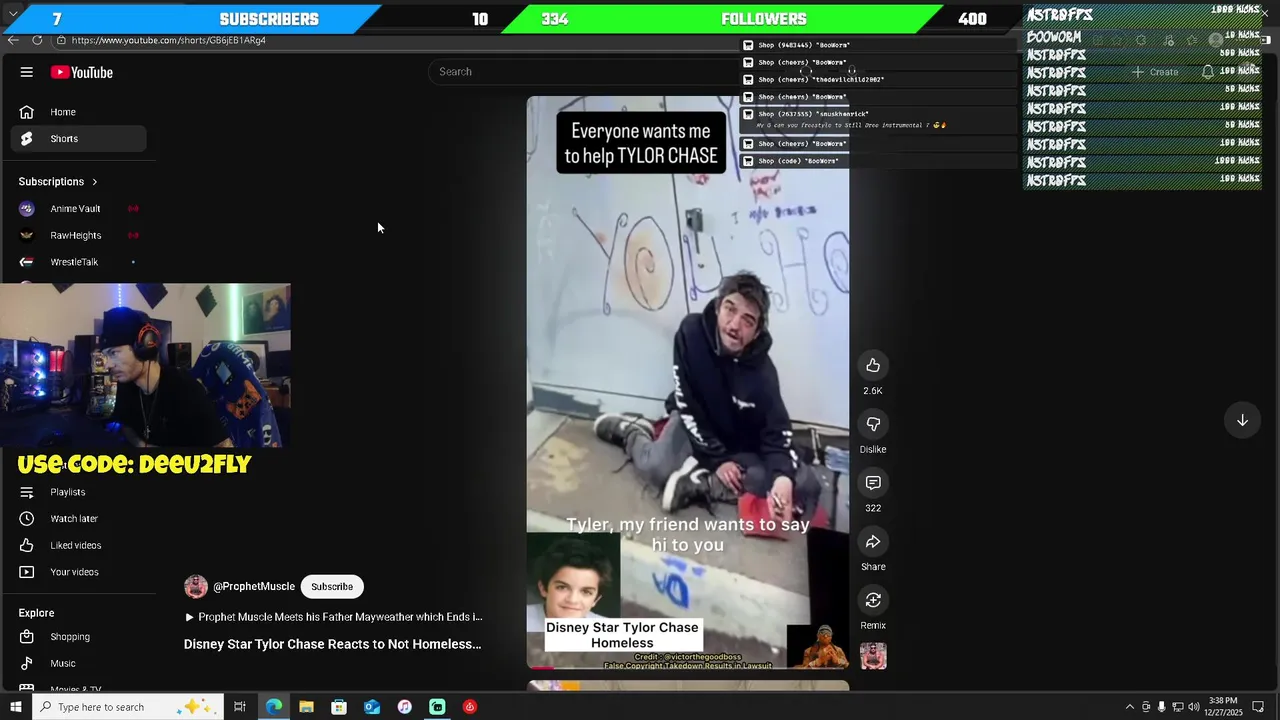Select Shorts in the sidebar
Screen dimensions: 1280x720
click(78, 139)
